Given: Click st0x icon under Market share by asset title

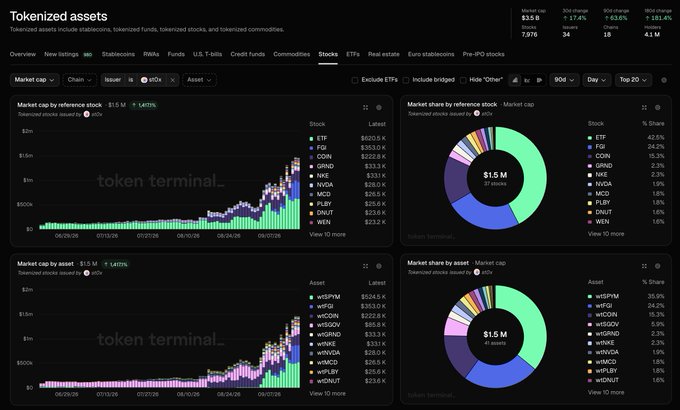Looking at the screenshot, I should (477, 272).
